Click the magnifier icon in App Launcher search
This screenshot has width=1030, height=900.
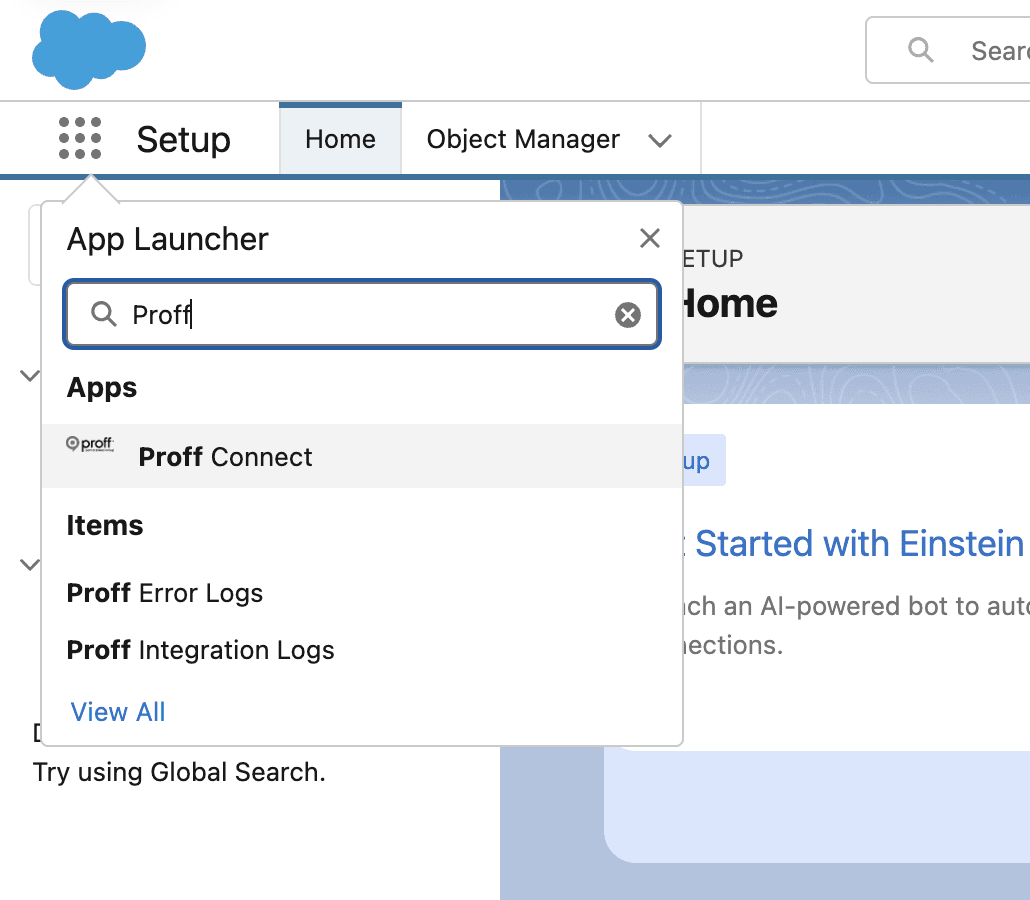coord(104,314)
